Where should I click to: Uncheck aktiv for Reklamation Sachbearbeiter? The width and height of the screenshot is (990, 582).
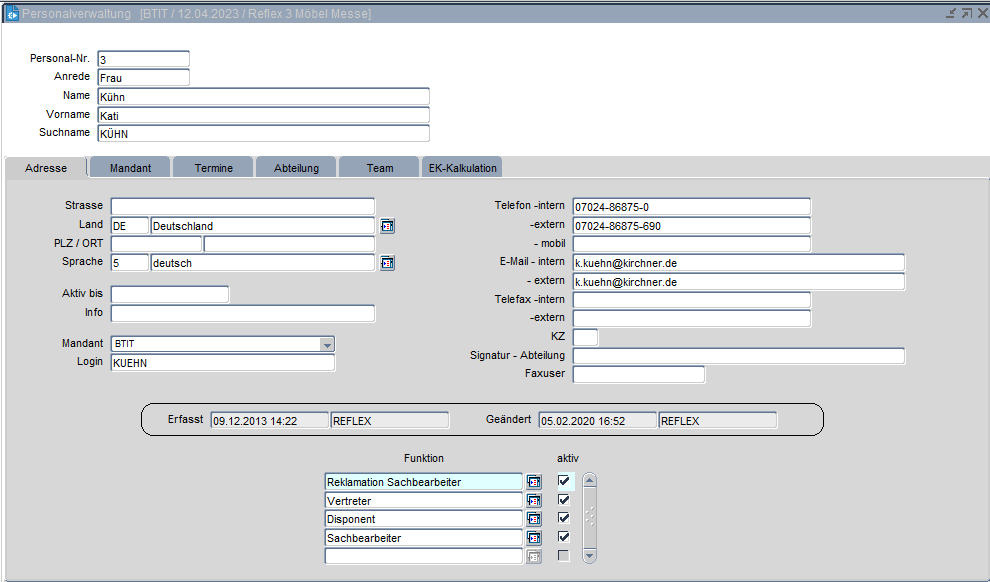pyautogui.click(x=565, y=481)
